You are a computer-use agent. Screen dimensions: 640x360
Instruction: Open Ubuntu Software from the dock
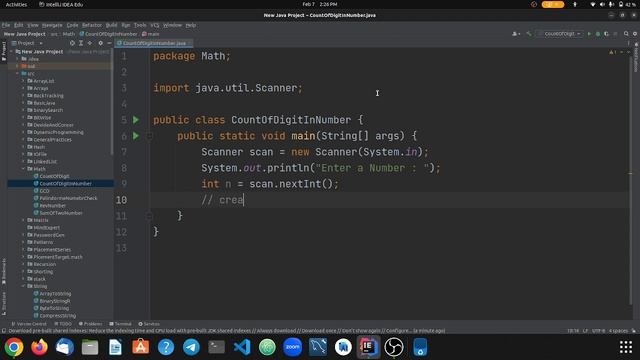pos(140,347)
